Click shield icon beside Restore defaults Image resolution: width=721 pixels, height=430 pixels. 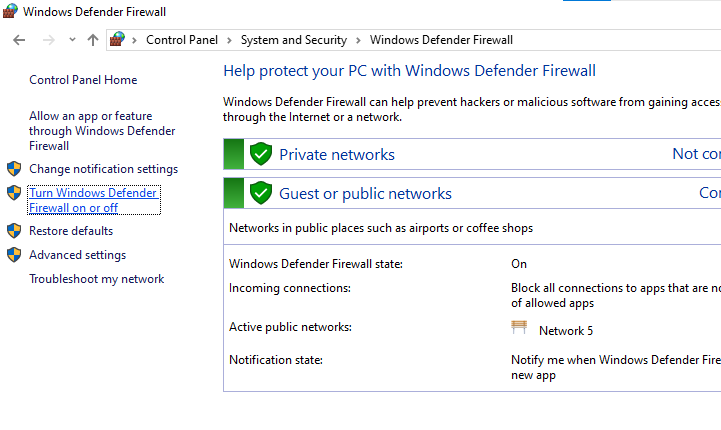pyautogui.click(x=14, y=230)
